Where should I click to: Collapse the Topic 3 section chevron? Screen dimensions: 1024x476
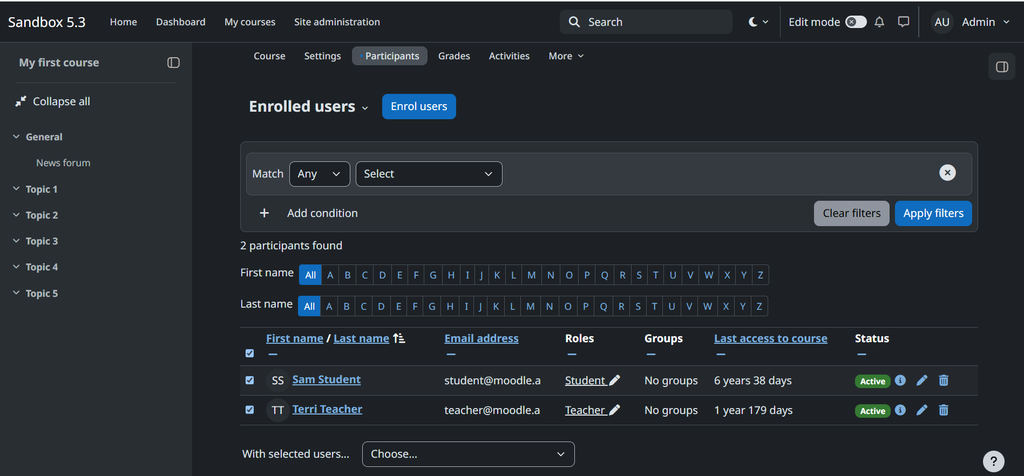(16, 241)
